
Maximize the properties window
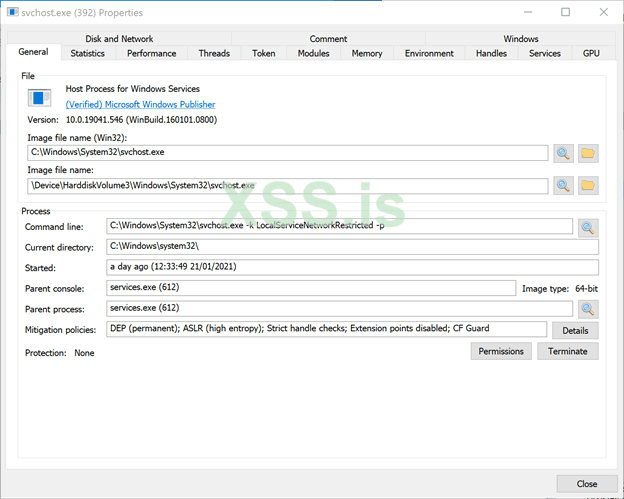pyautogui.click(x=566, y=12)
